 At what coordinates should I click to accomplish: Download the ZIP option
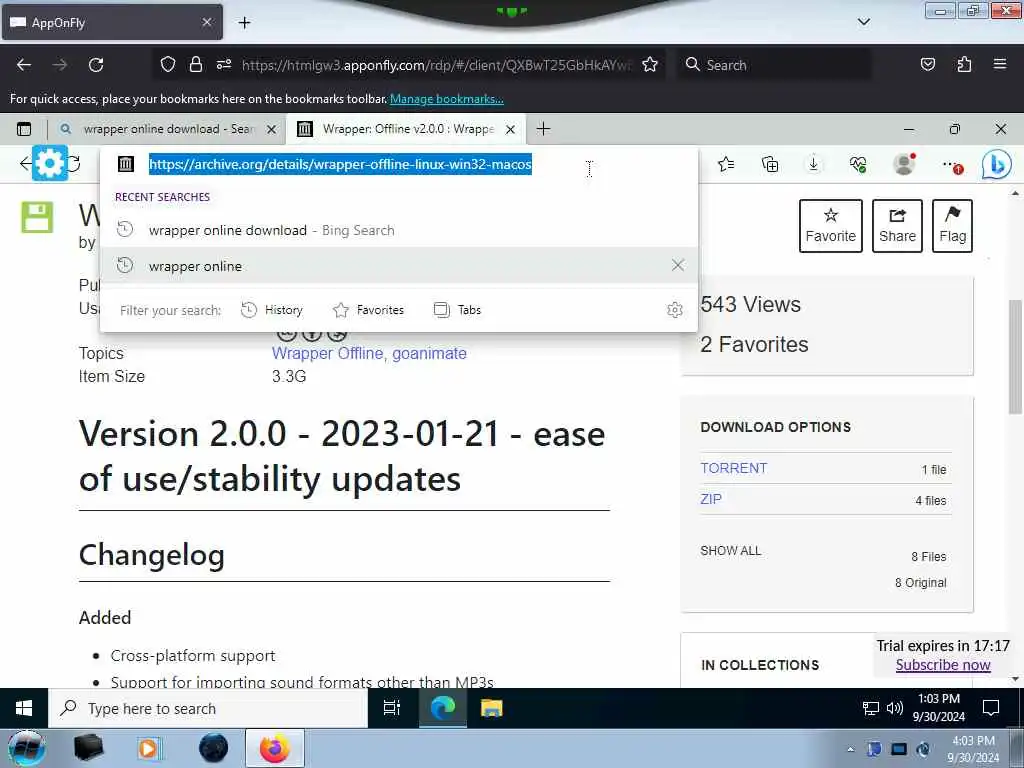pos(711,500)
